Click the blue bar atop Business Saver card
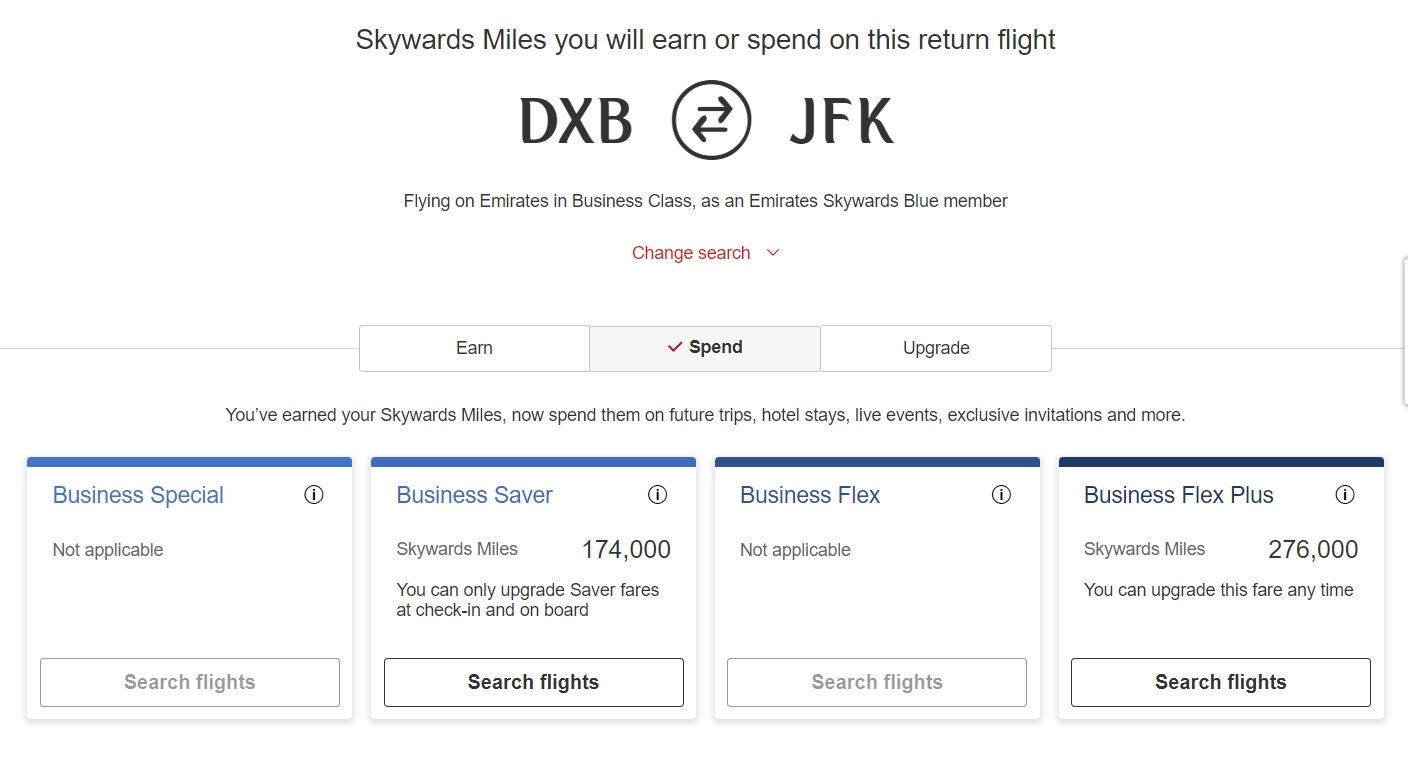This screenshot has height=759, width=1408. (533, 461)
